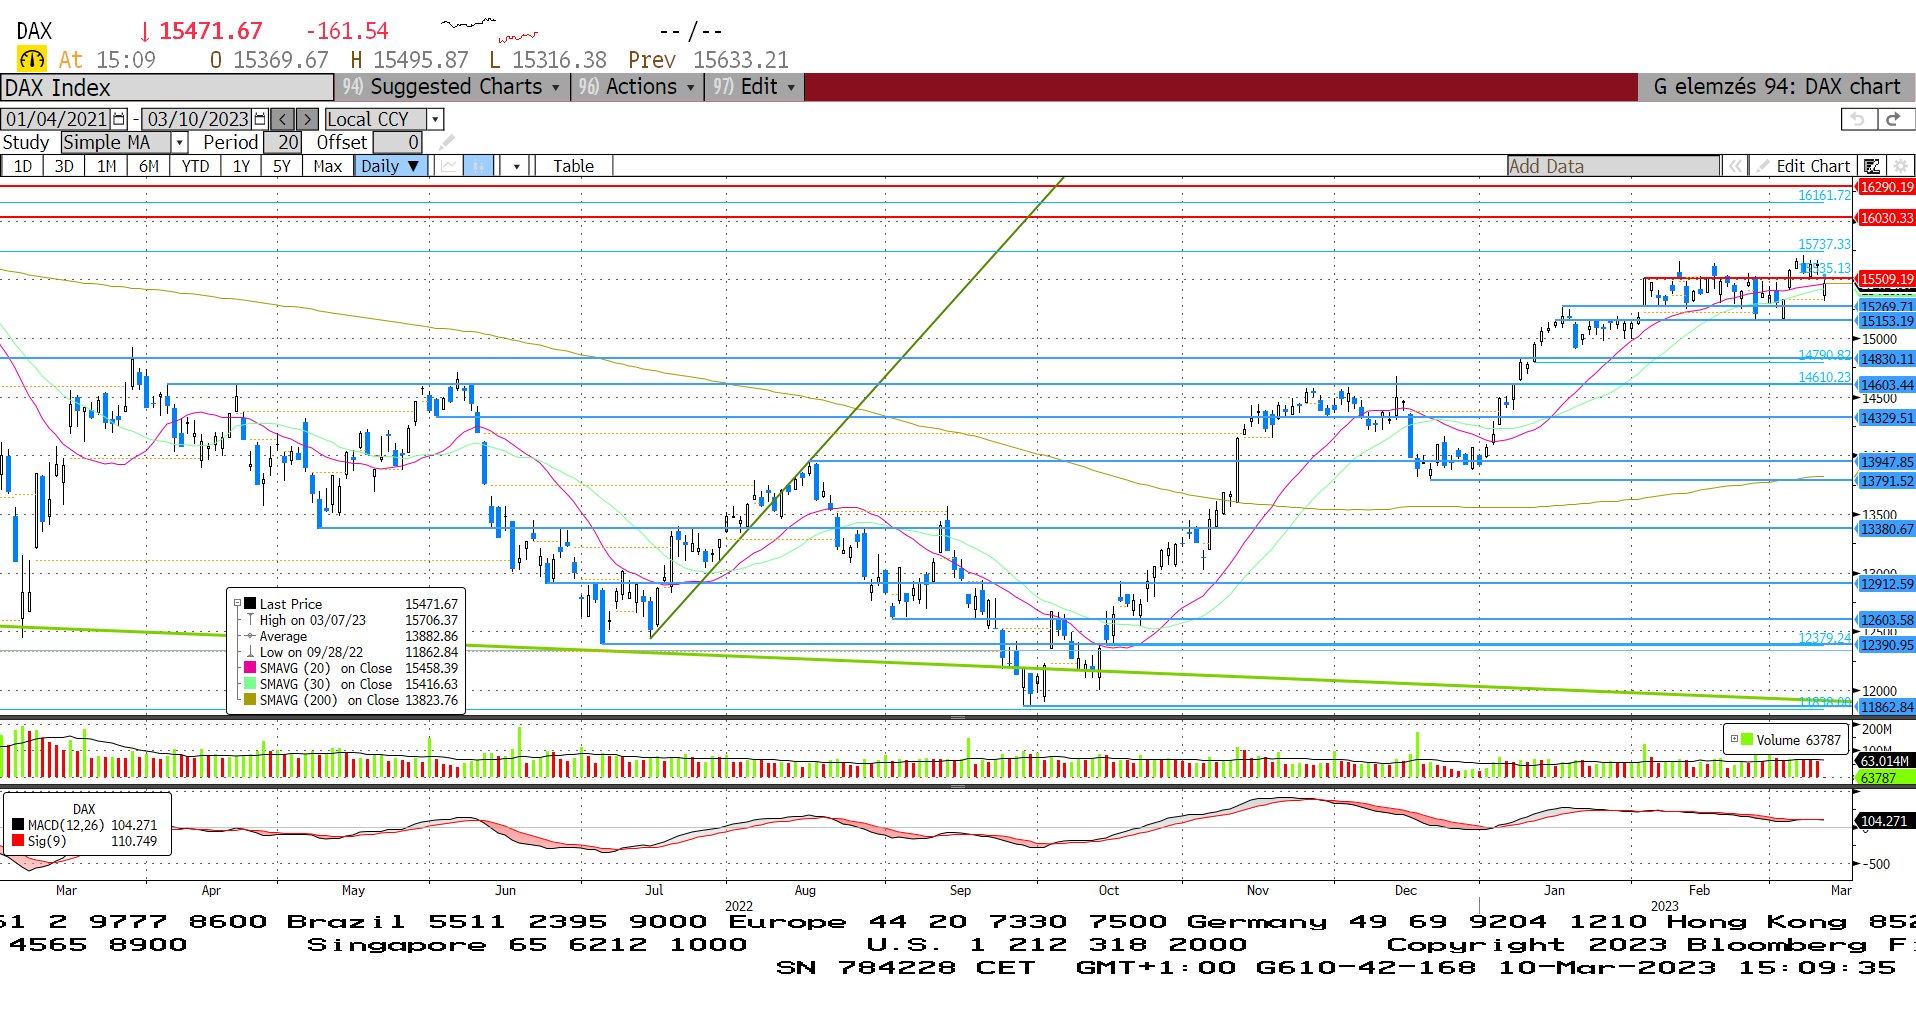
Task: Click the start date field 01/04/2021
Action: [x=57, y=119]
